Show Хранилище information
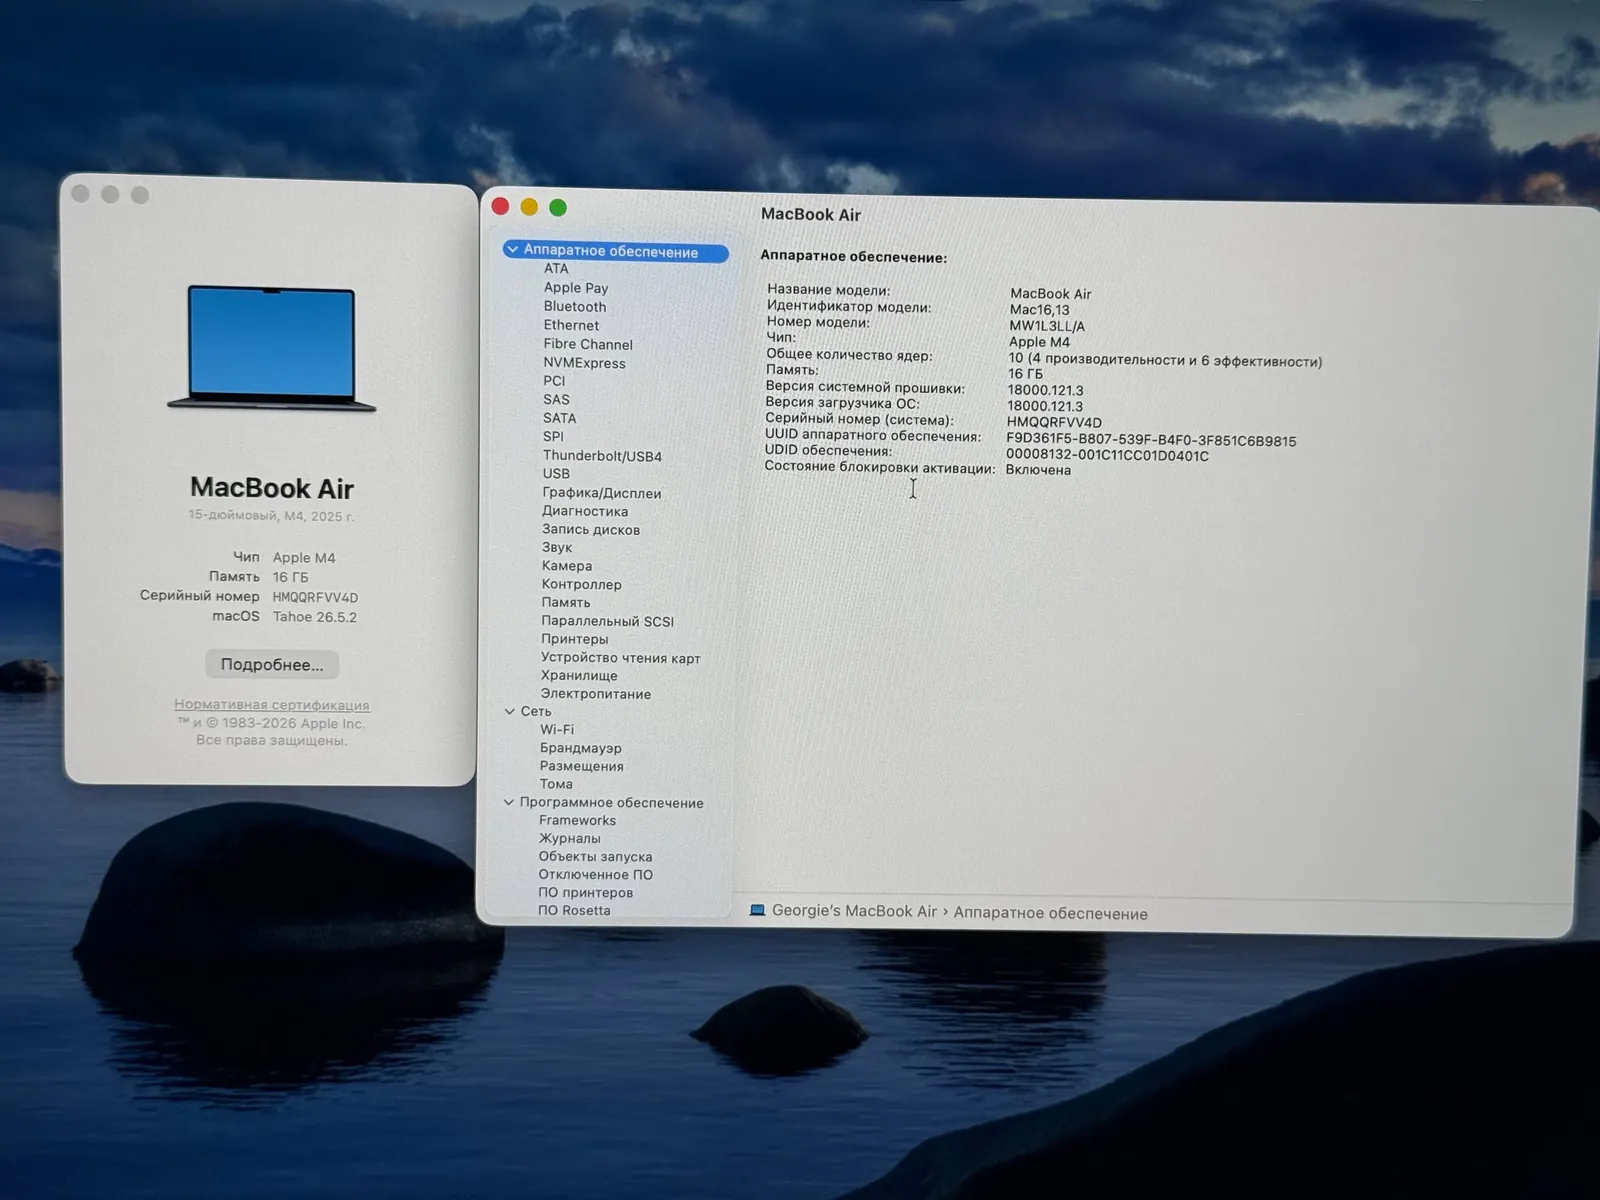Screen dimensions: 1600x1200 (x=579, y=676)
